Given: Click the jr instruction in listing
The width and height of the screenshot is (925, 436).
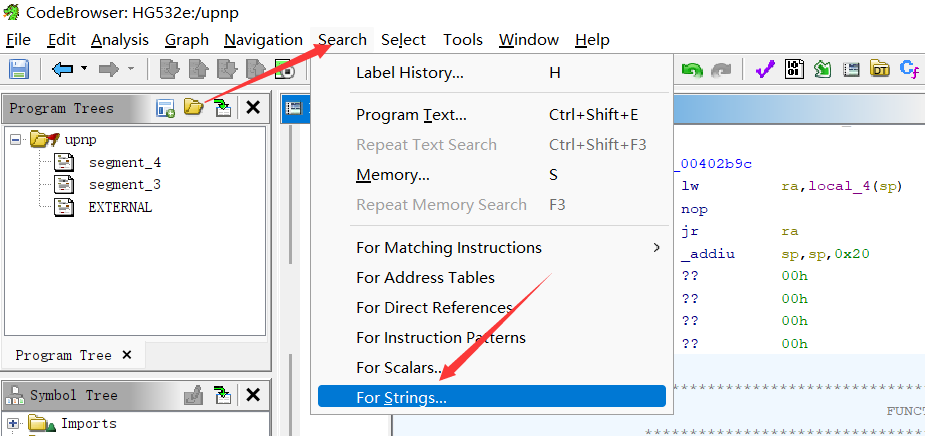Looking at the screenshot, I should [690, 231].
